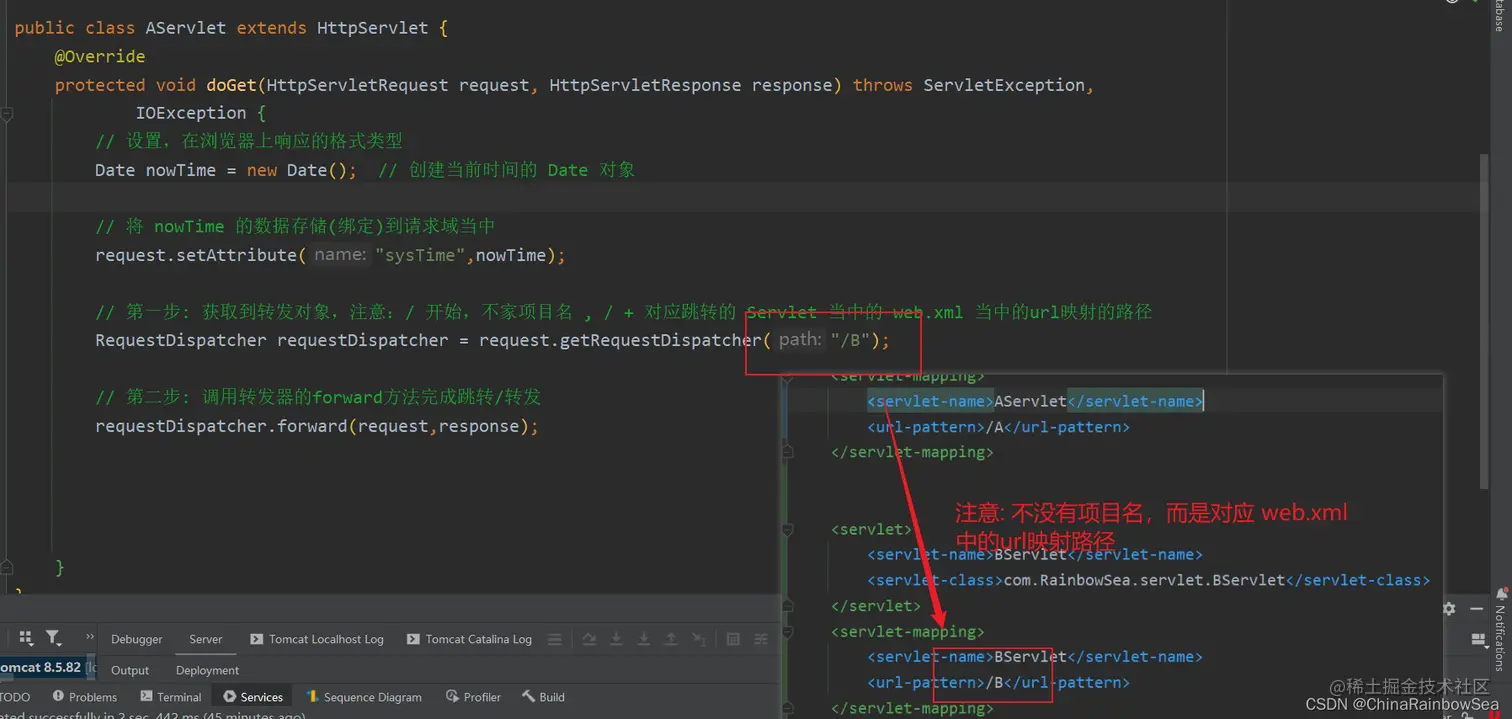The width and height of the screenshot is (1512, 719).
Task: Switch to the Debugger tab
Action: click(137, 639)
